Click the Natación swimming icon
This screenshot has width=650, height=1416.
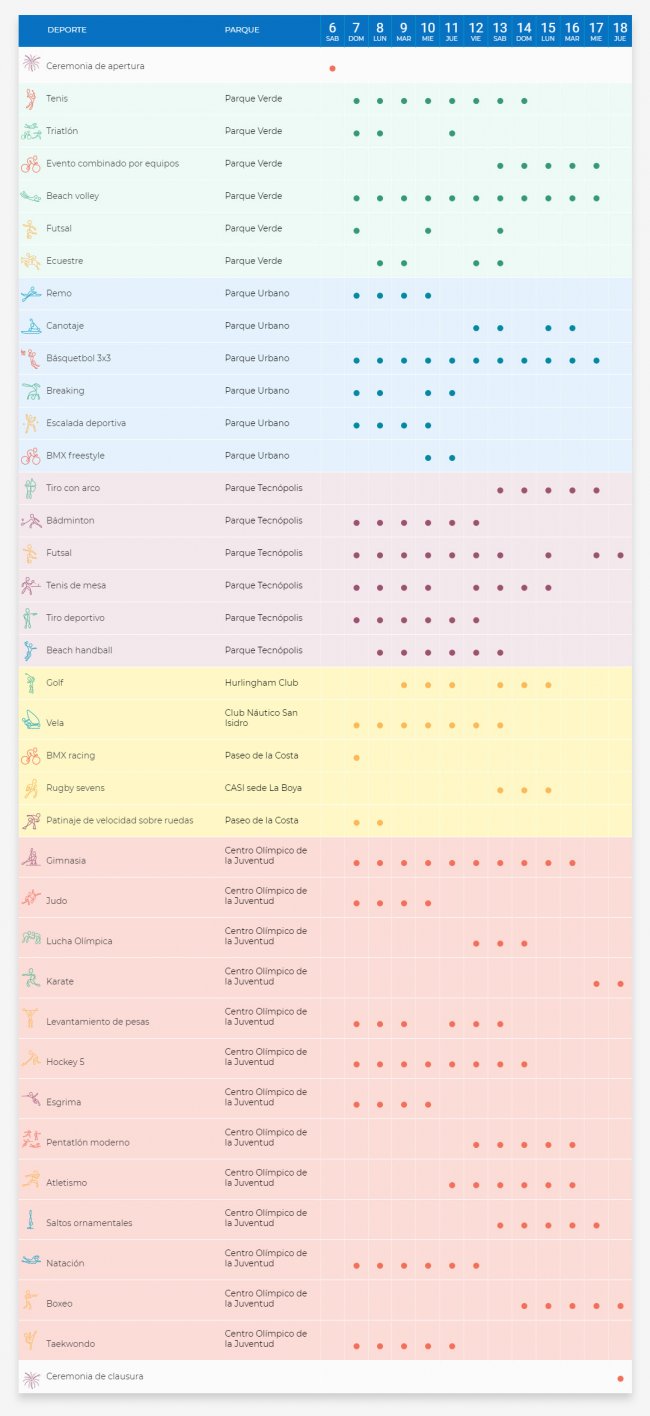pos(31,1261)
